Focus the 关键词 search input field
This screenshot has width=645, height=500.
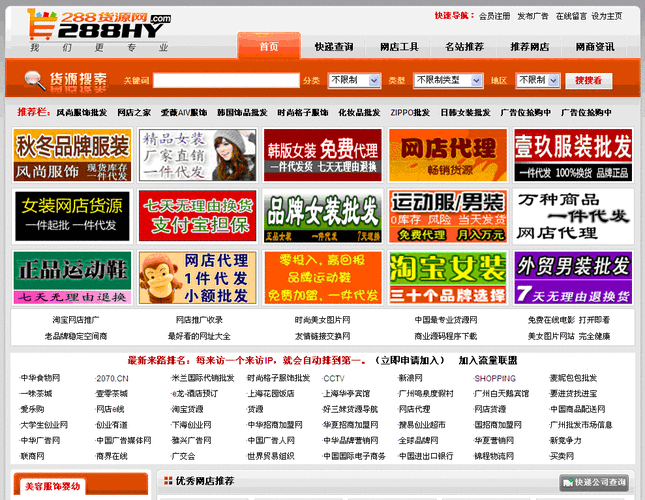pos(225,80)
